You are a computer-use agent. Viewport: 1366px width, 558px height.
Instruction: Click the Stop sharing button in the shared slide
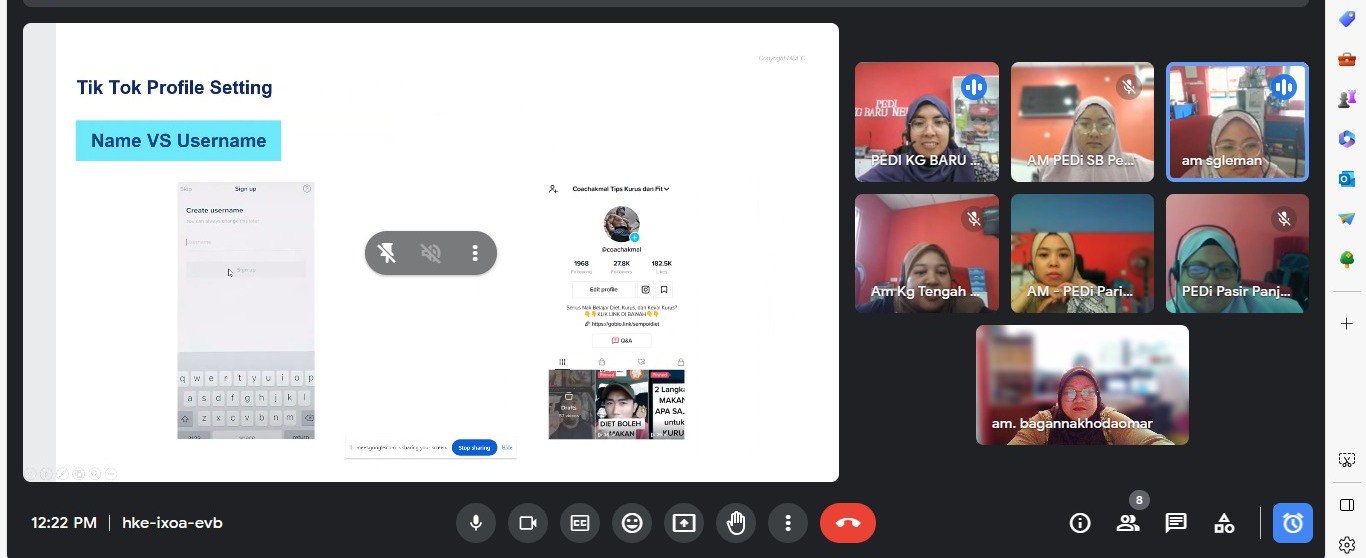pyautogui.click(x=474, y=447)
